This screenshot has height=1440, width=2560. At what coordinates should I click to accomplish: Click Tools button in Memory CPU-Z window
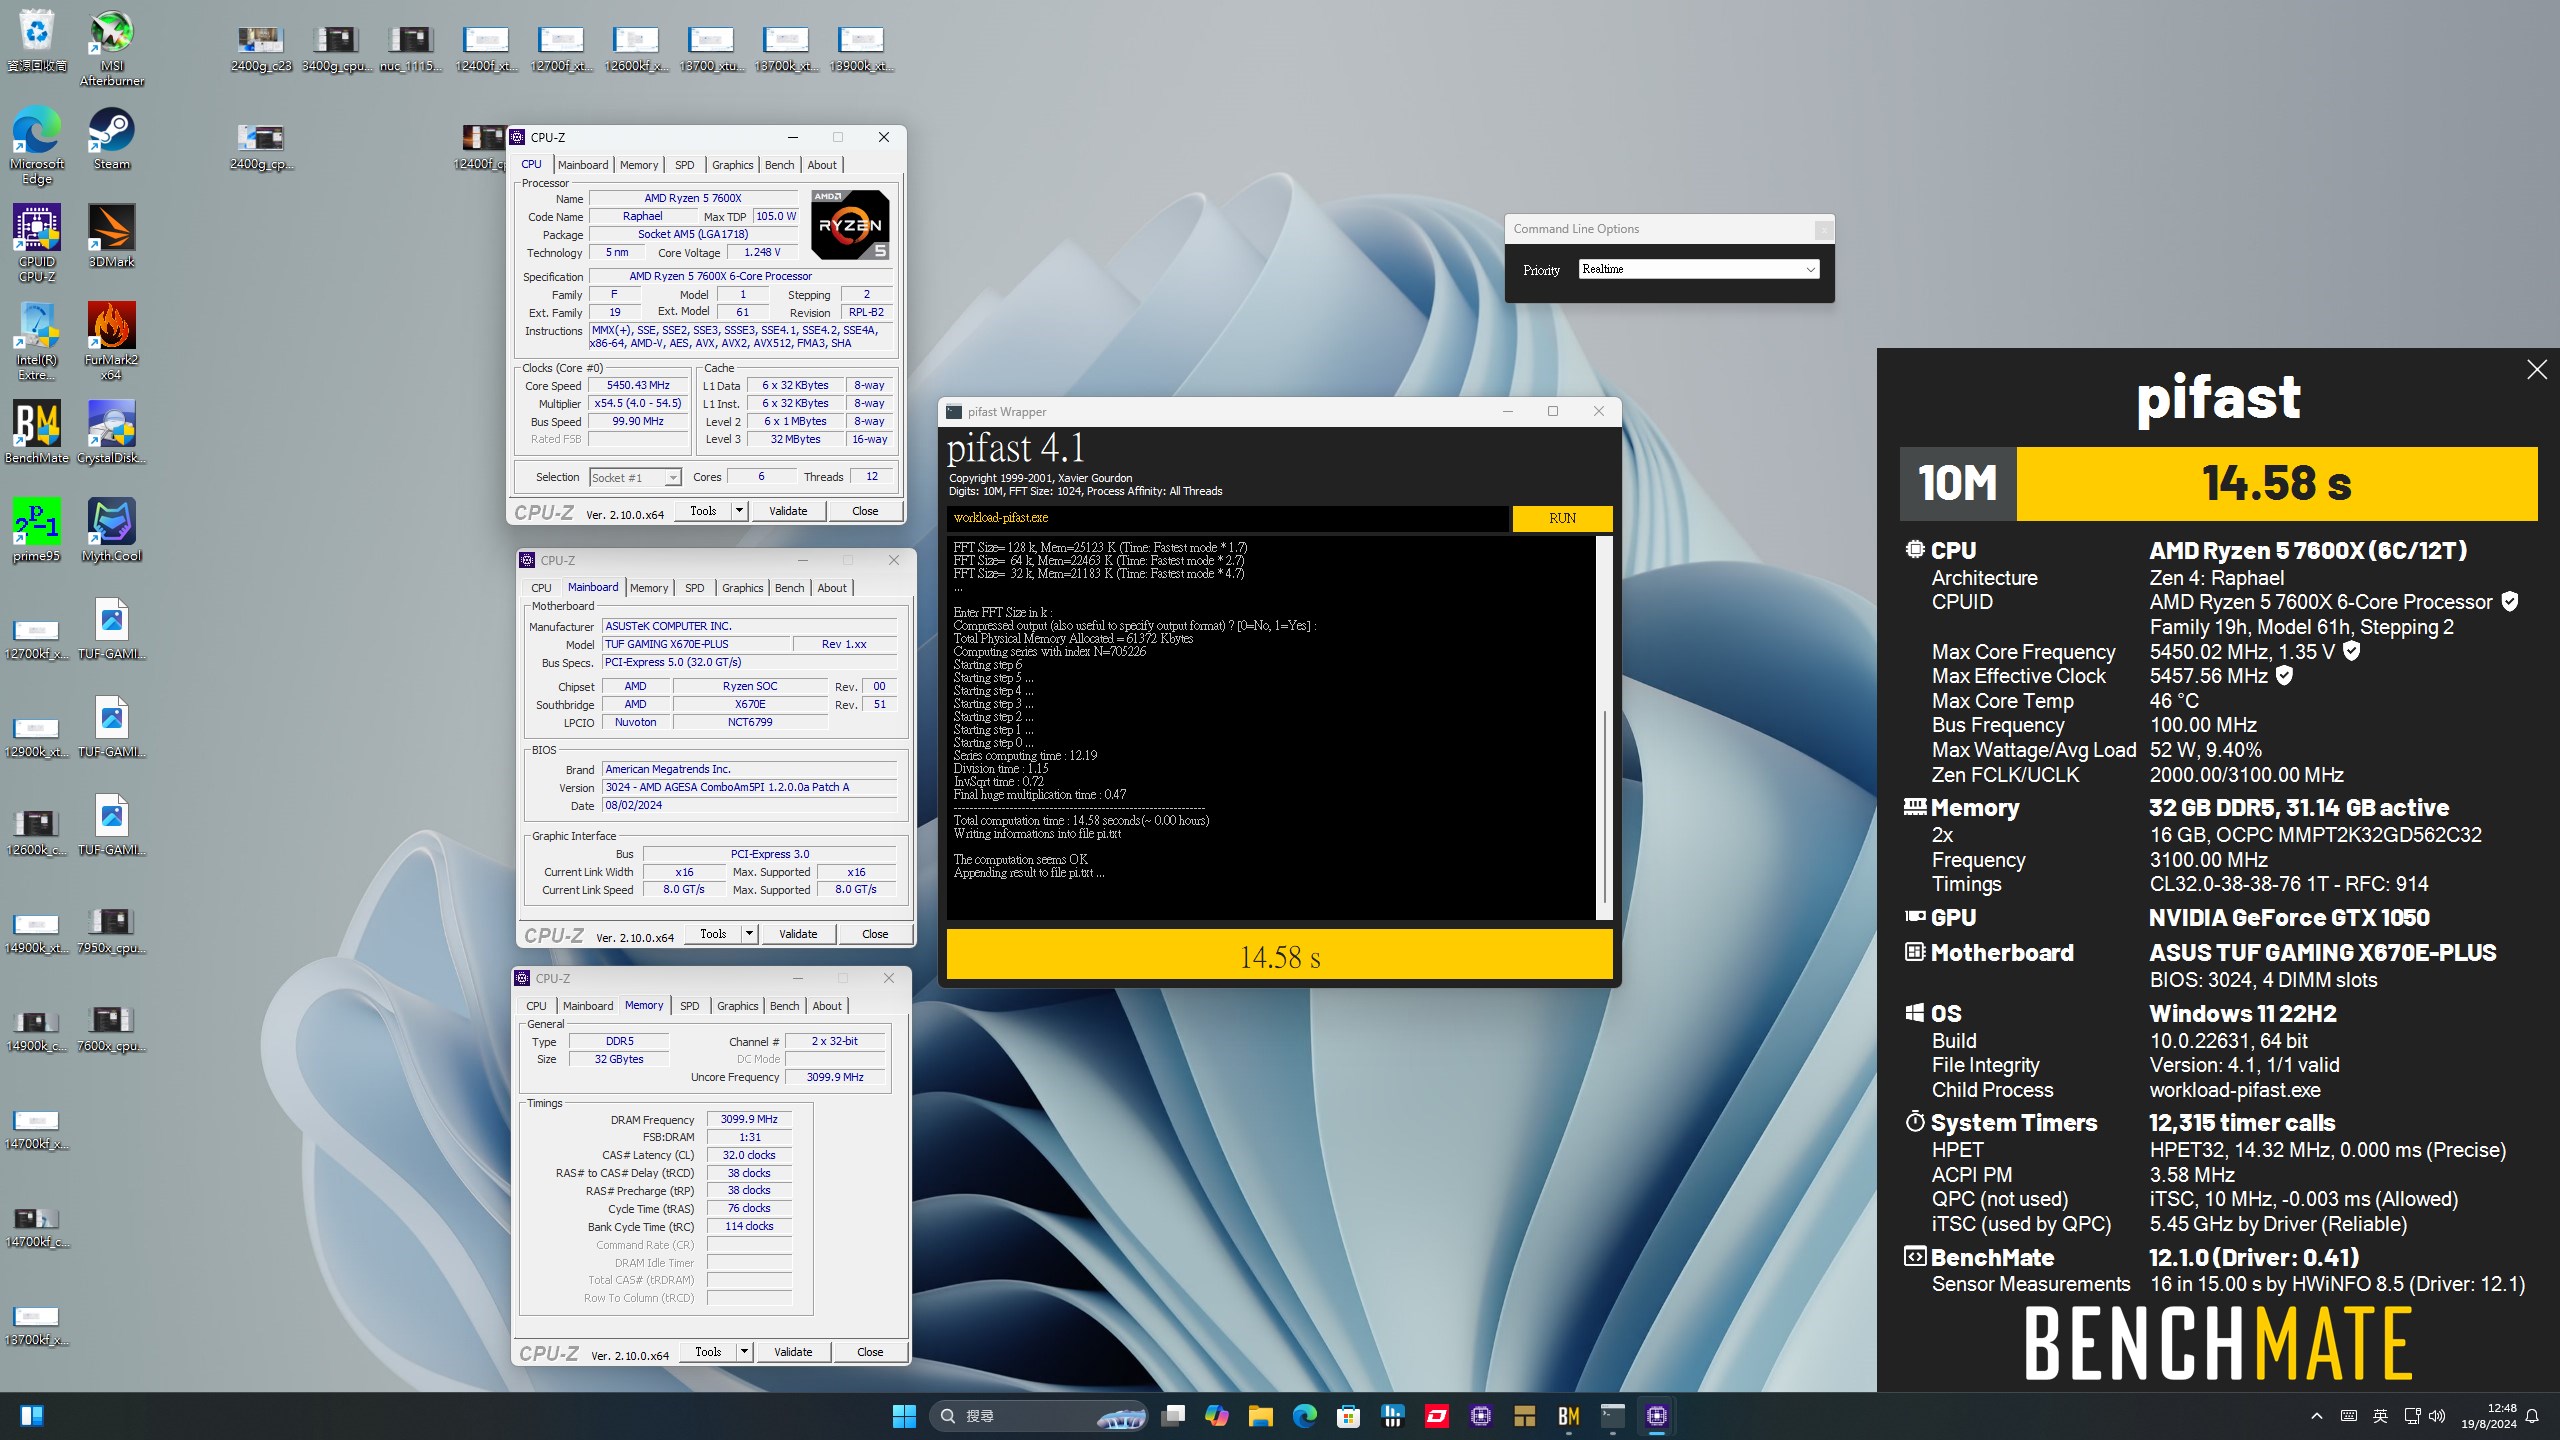click(x=708, y=1352)
